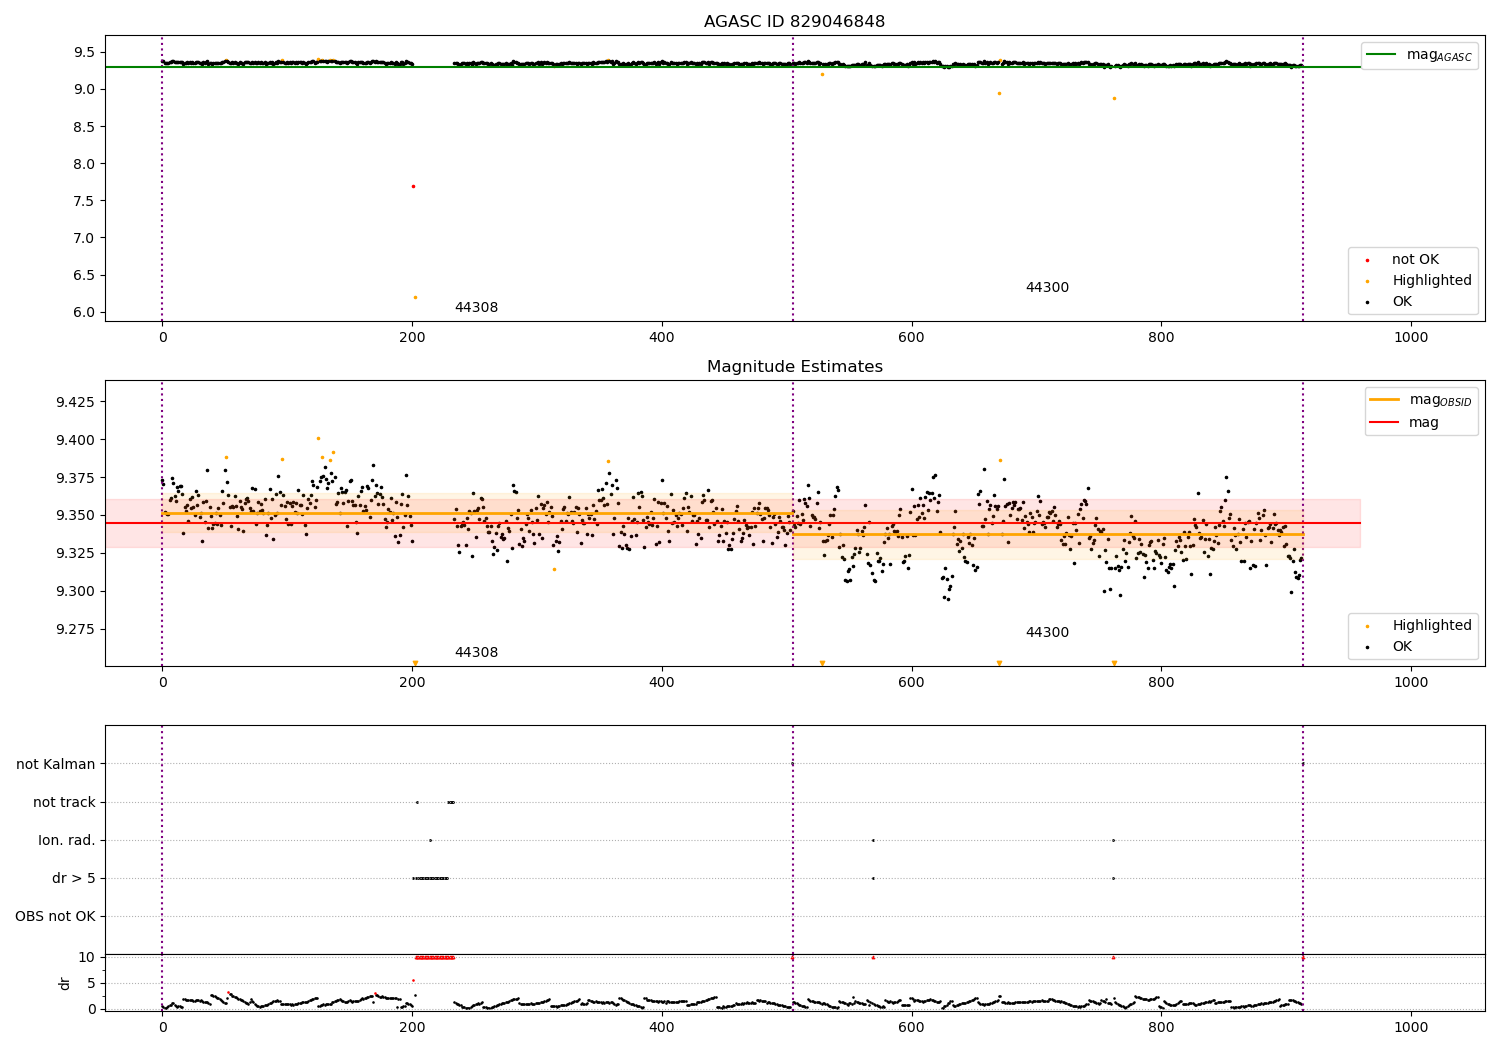Click the 'OBS not OK' axis label

click(x=55, y=917)
